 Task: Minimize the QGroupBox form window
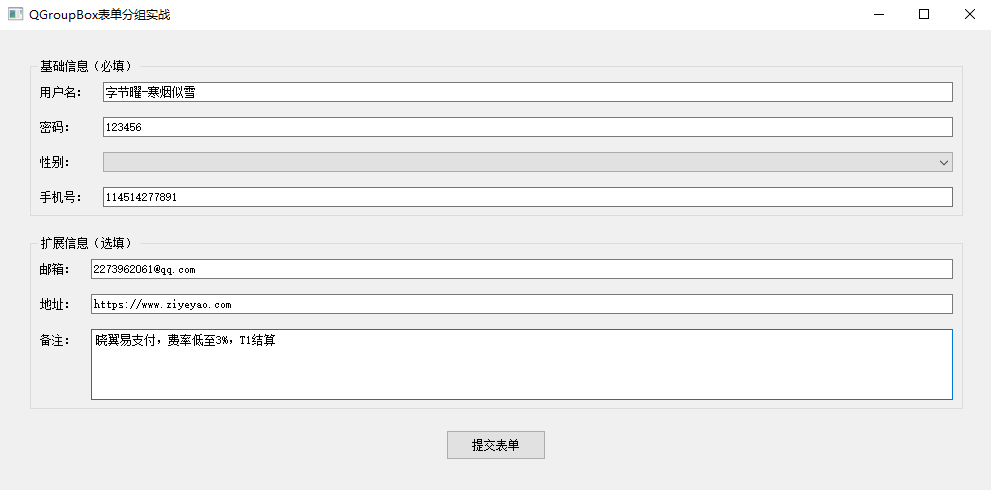coord(879,14)
